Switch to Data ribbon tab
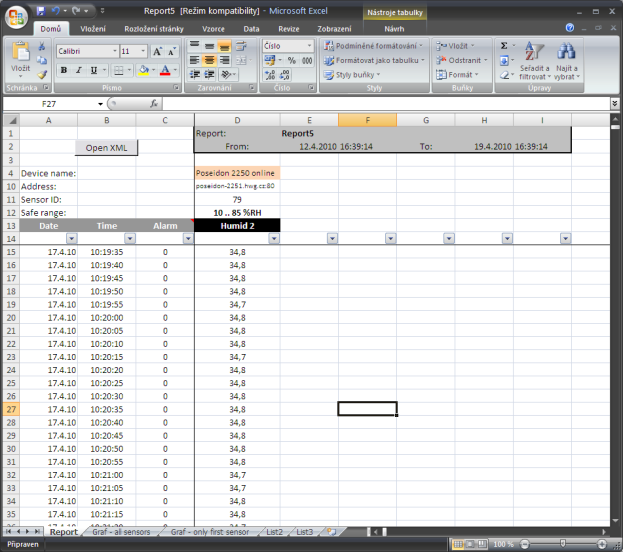This screenshot has width=623, height=552. (252, 29)
